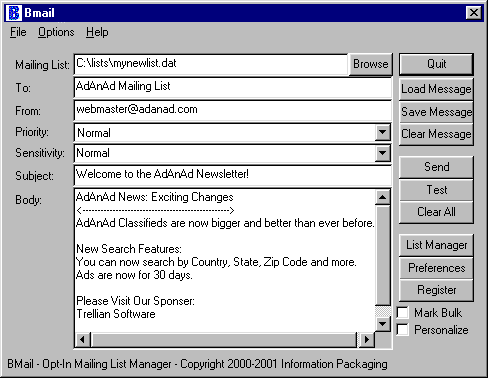
Task: Open the Options menu
Action: point(56,32)
